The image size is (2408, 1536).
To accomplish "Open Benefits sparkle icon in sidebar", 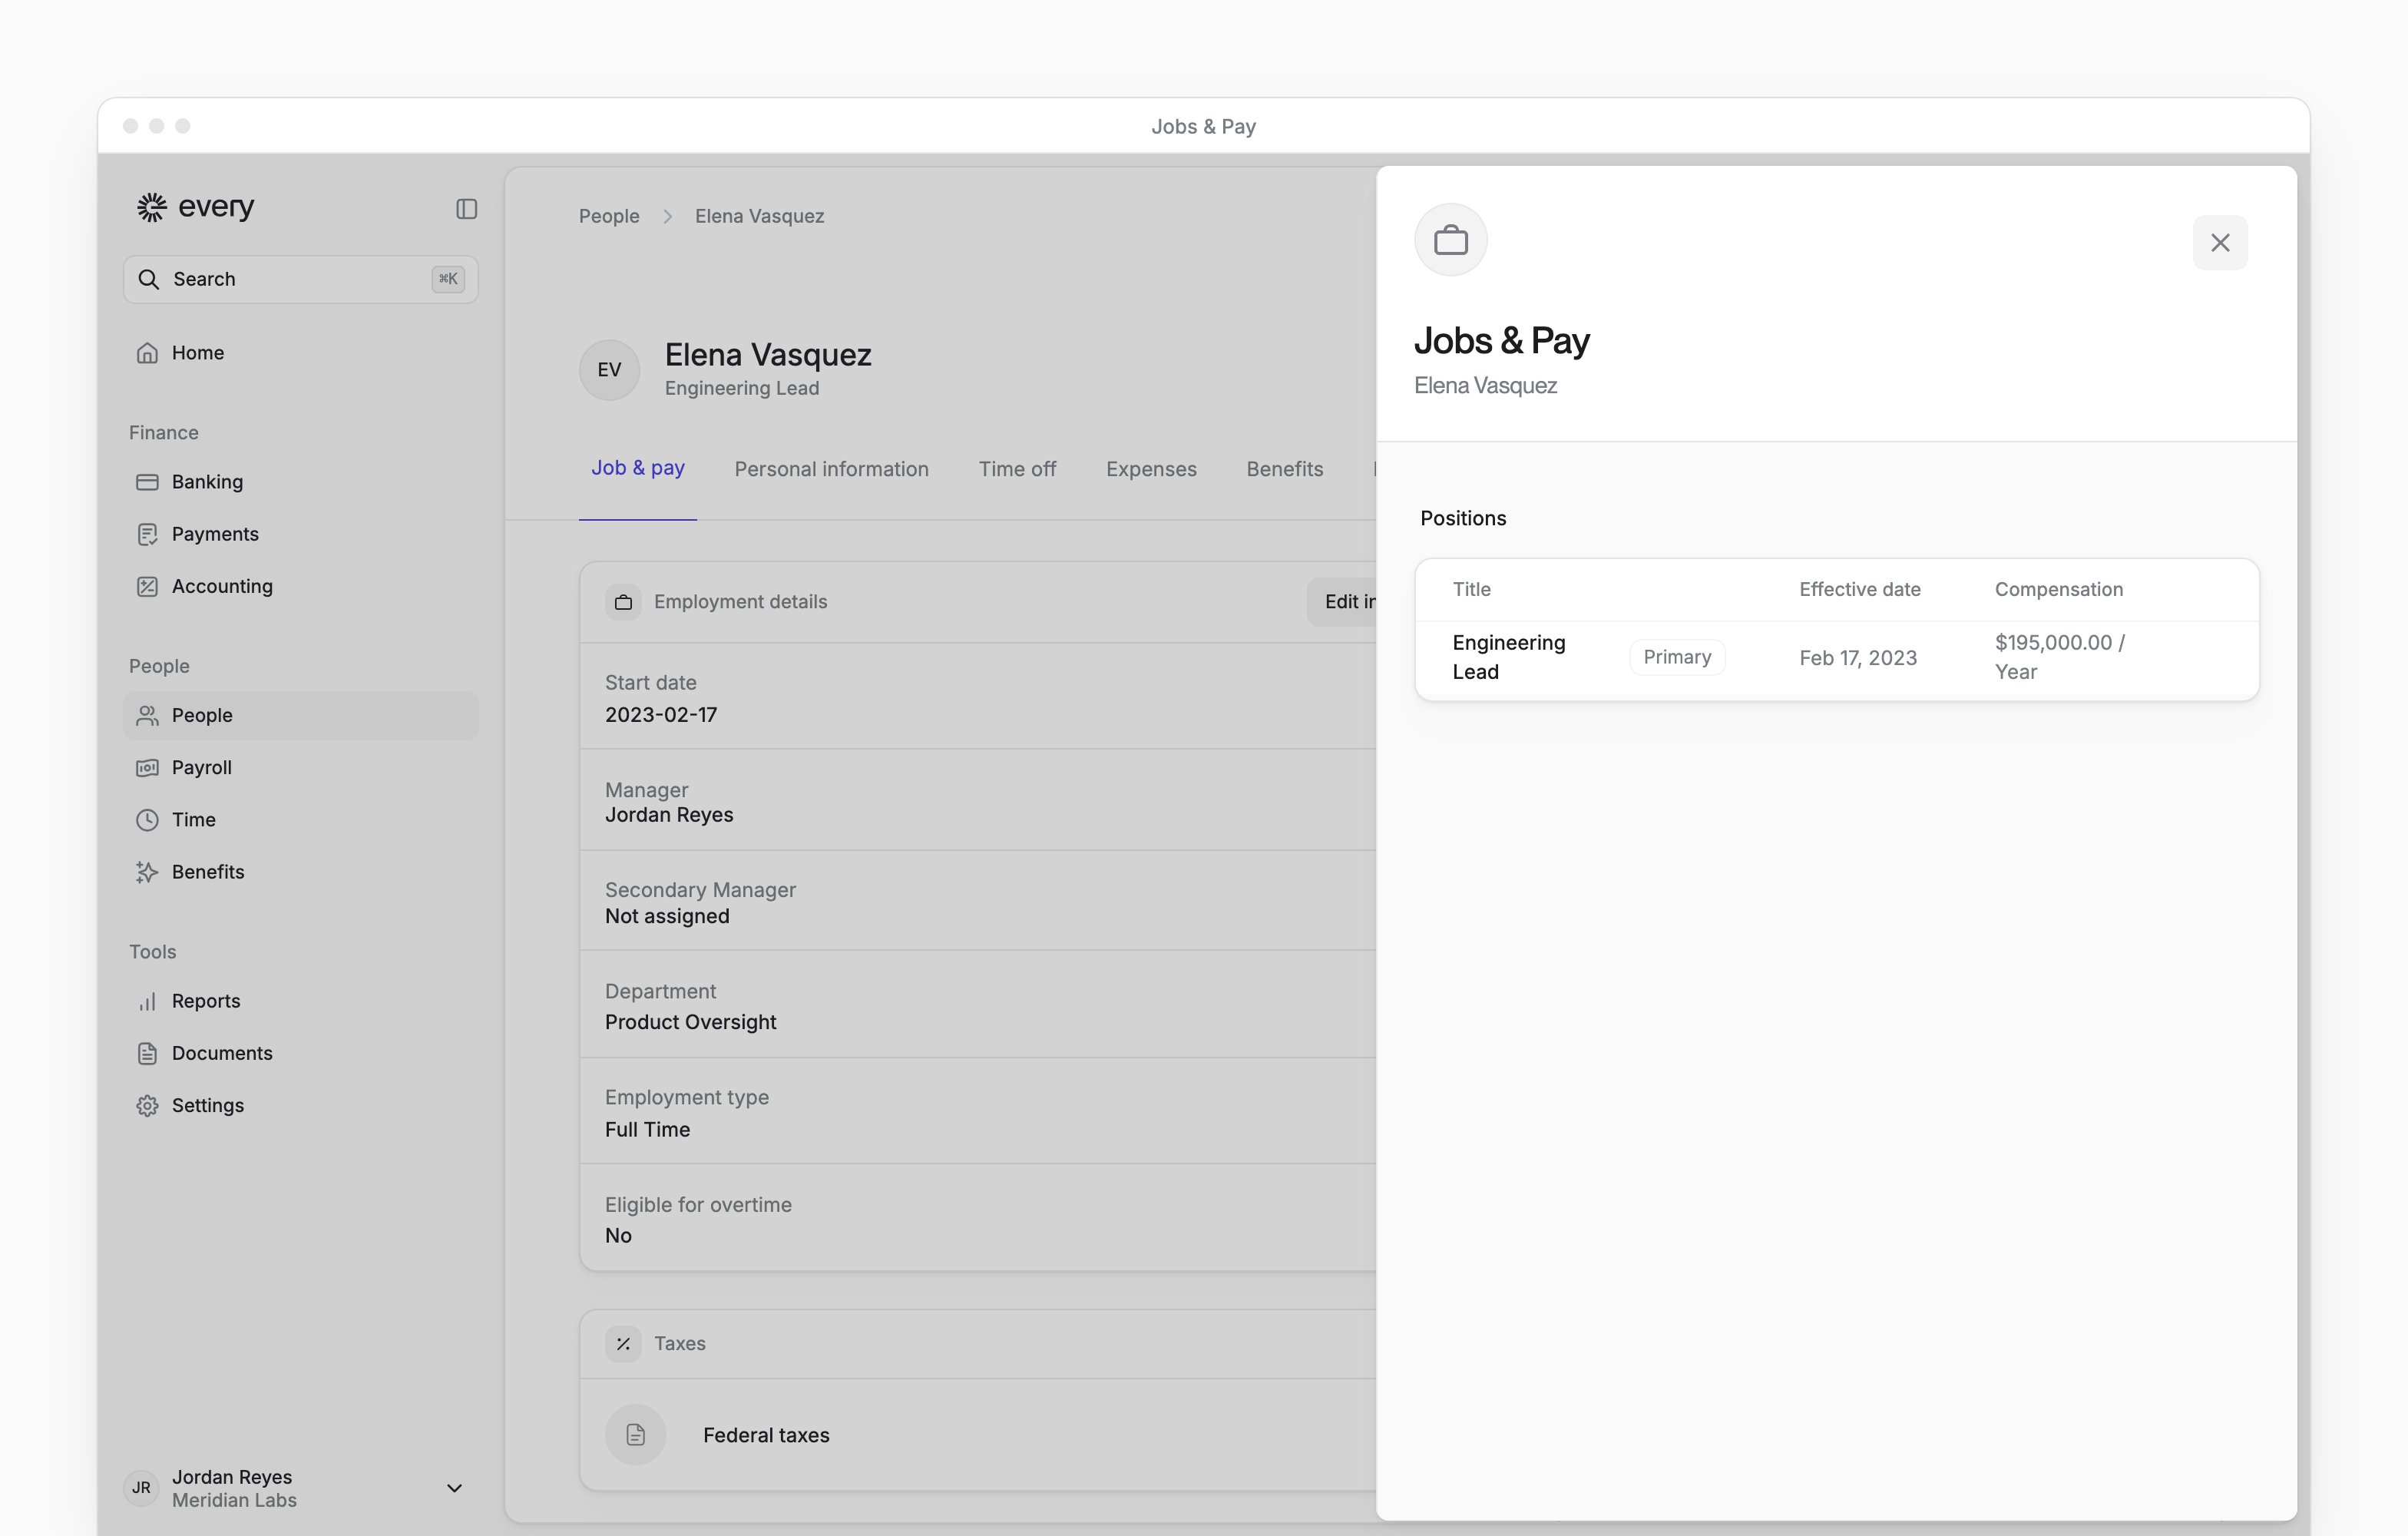I will (x=147, y=872).
